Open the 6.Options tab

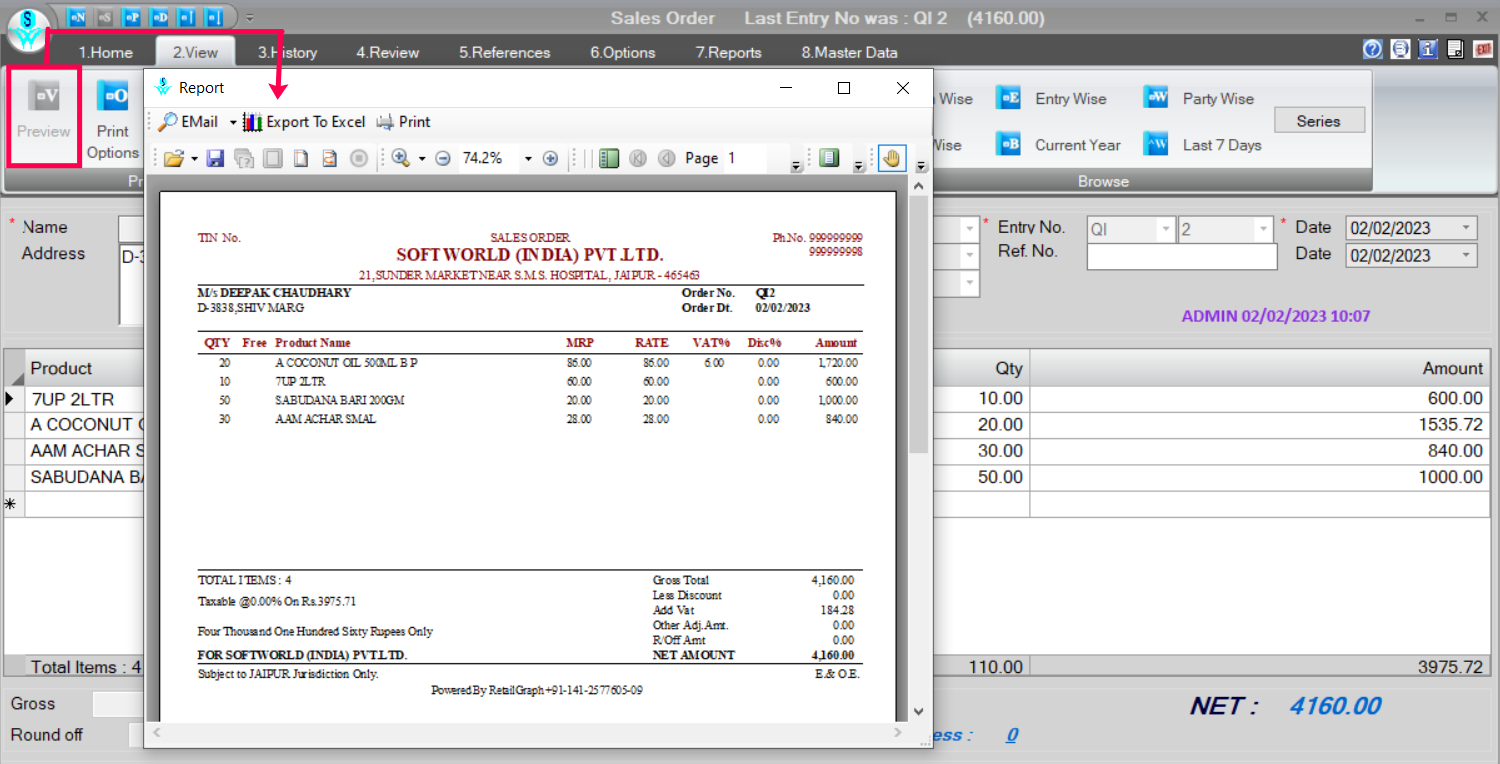(623, 52)
